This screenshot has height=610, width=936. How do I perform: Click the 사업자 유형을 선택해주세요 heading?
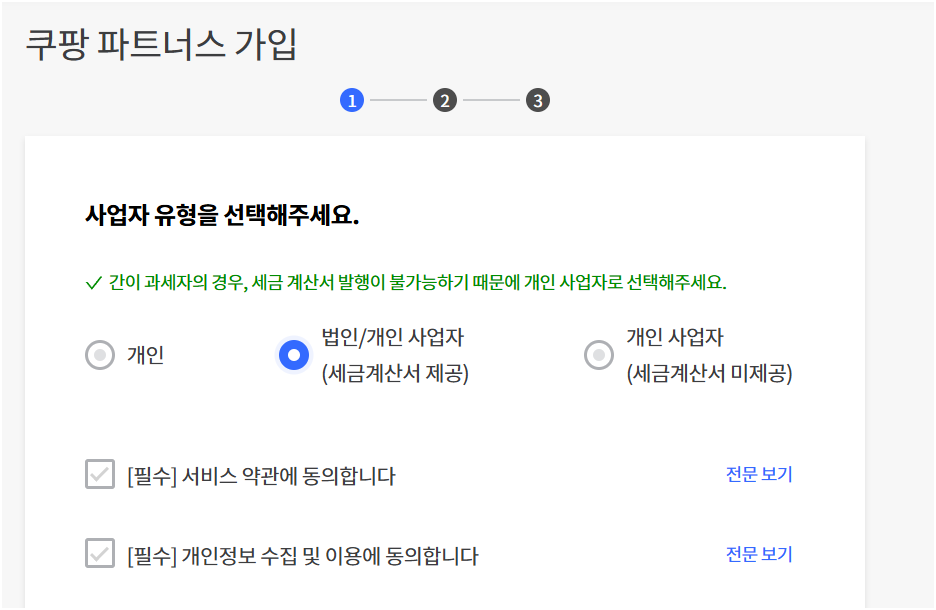[x=222, y=215]
